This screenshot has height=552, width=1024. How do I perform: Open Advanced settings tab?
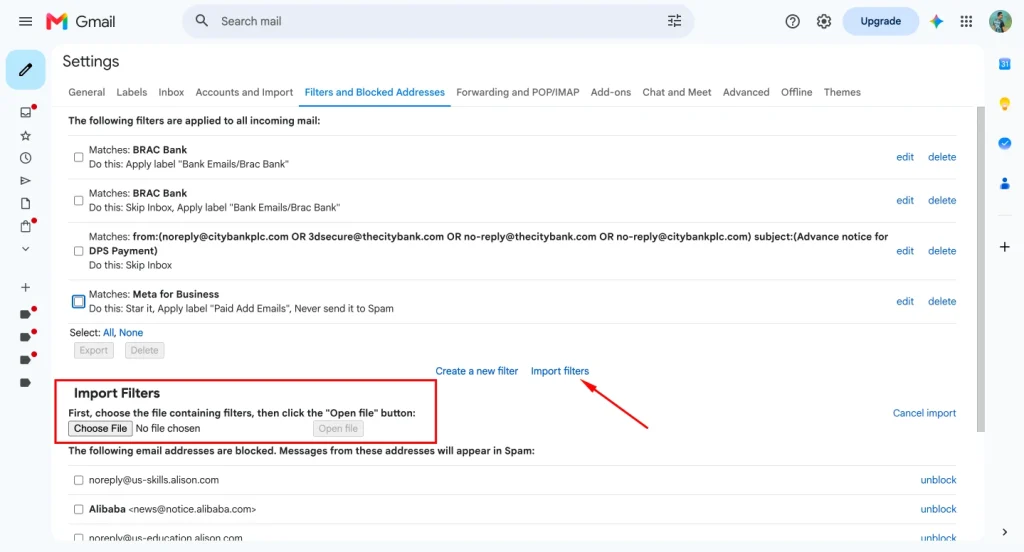point(746,92)
